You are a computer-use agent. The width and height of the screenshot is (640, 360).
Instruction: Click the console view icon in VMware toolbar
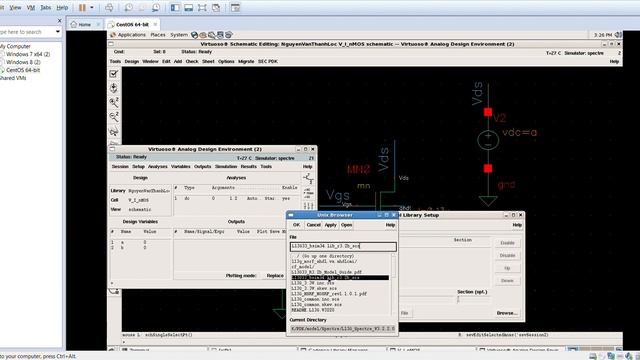(x=235, y=7)
